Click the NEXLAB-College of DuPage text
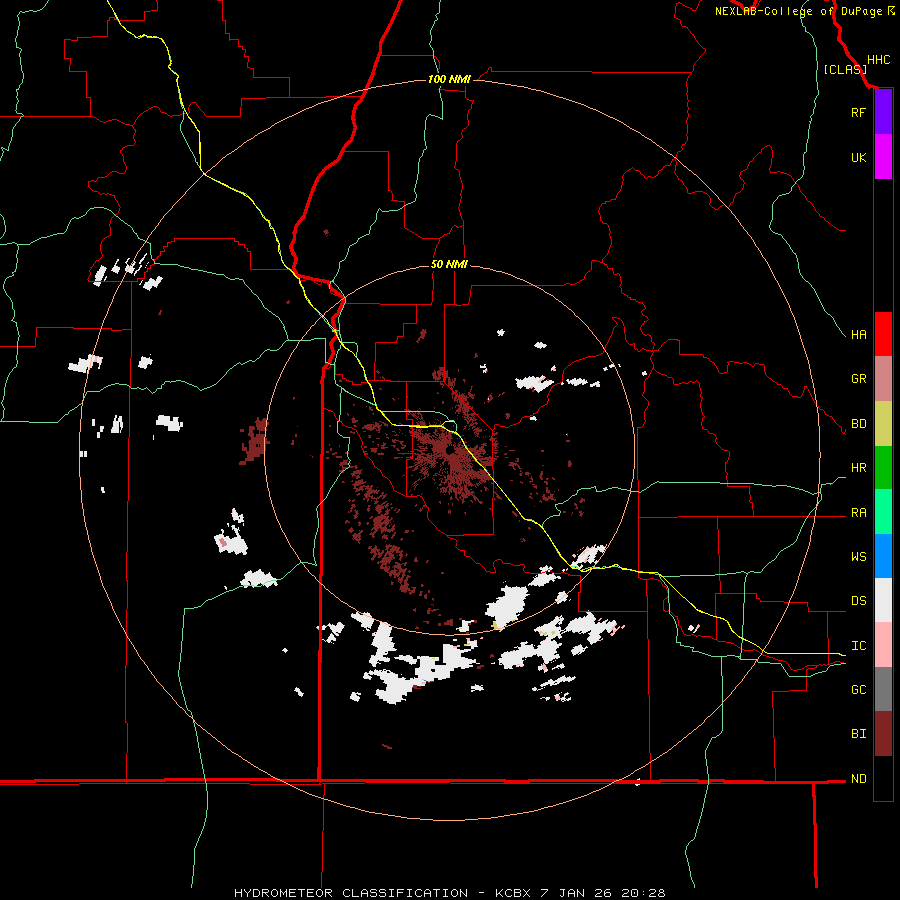This screenshot has height=900, width=900. point(800,11)
